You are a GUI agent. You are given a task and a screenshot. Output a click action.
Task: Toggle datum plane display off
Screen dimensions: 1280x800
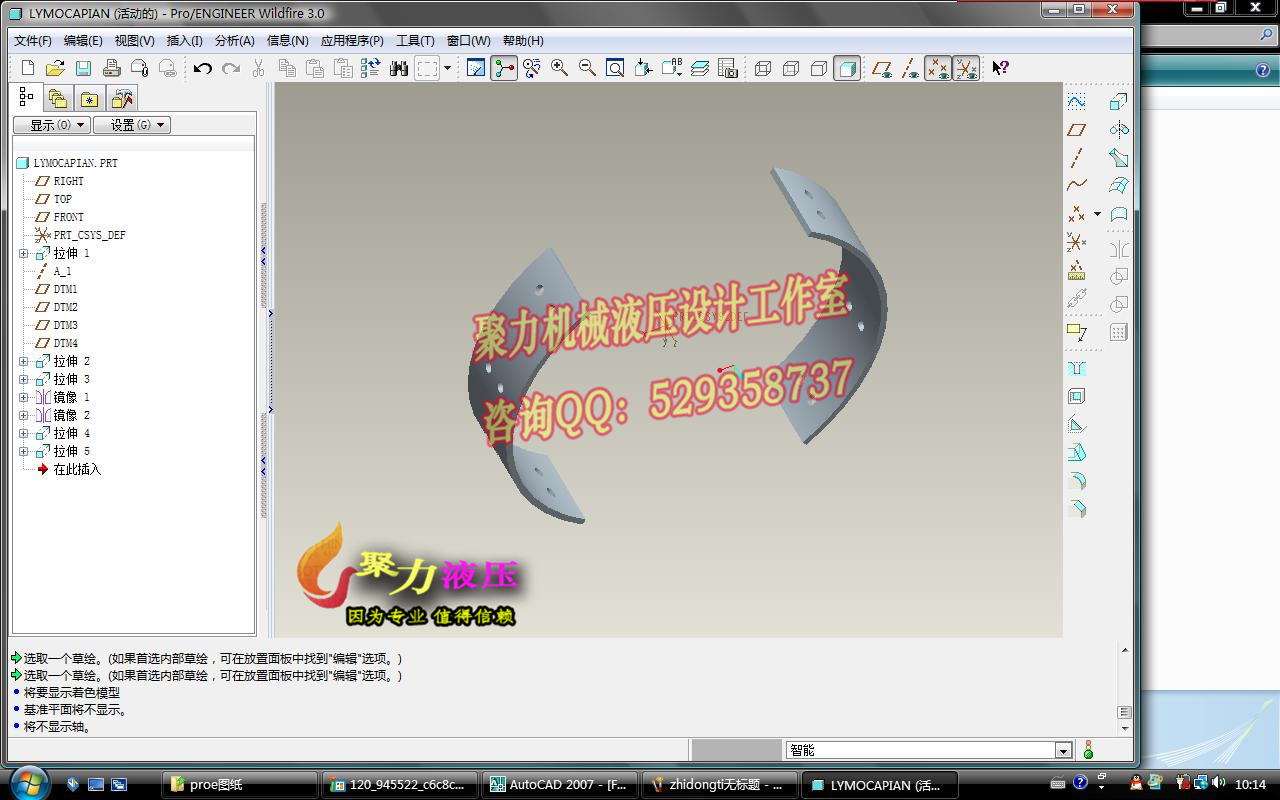click(x=882, y=68)
